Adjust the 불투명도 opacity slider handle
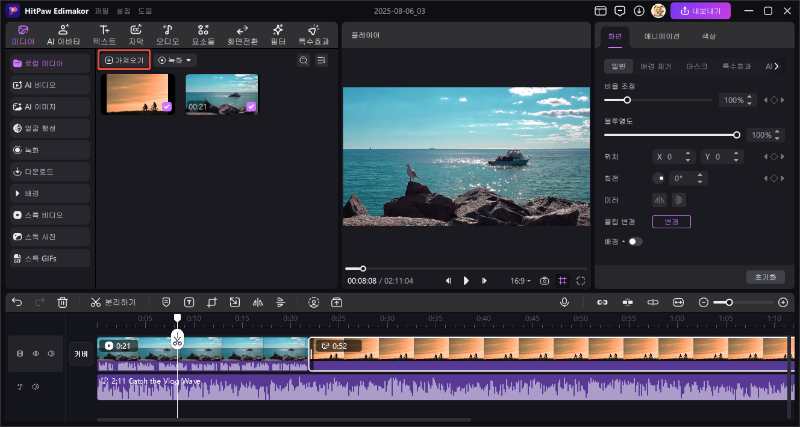This screenshot has height=427, width=800. click(736, 135)
